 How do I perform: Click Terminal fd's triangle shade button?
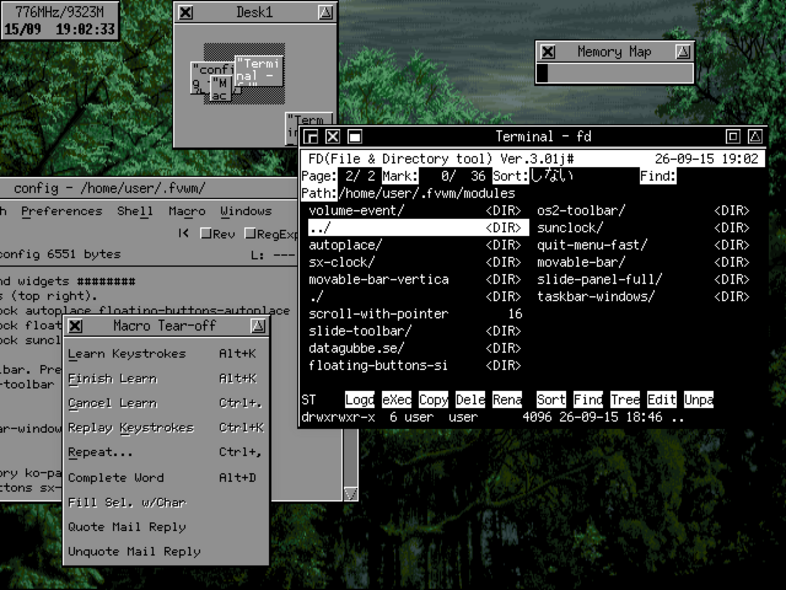pos(755,136)
